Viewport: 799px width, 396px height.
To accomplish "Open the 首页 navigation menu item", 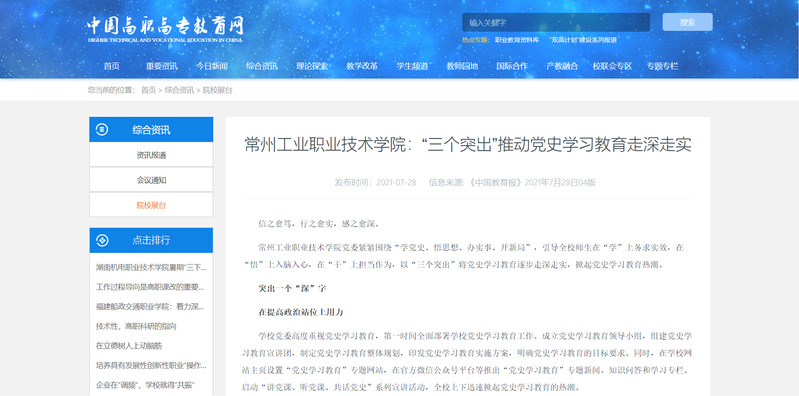I will 112,66.
